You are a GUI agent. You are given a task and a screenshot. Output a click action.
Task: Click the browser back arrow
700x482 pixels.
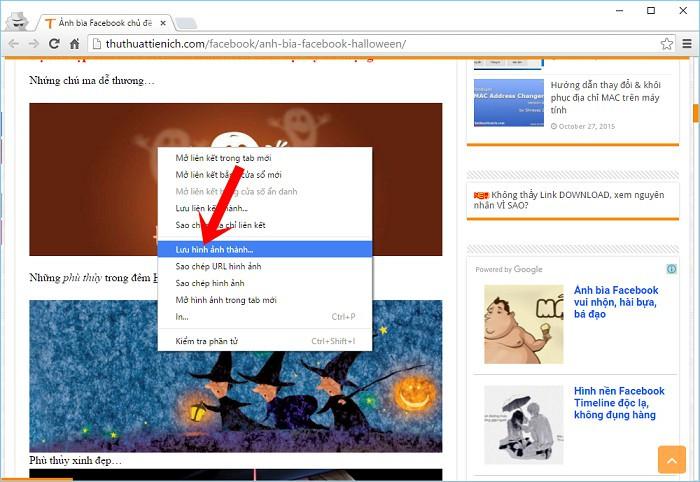pyautogui.click(x=14, y=44)
